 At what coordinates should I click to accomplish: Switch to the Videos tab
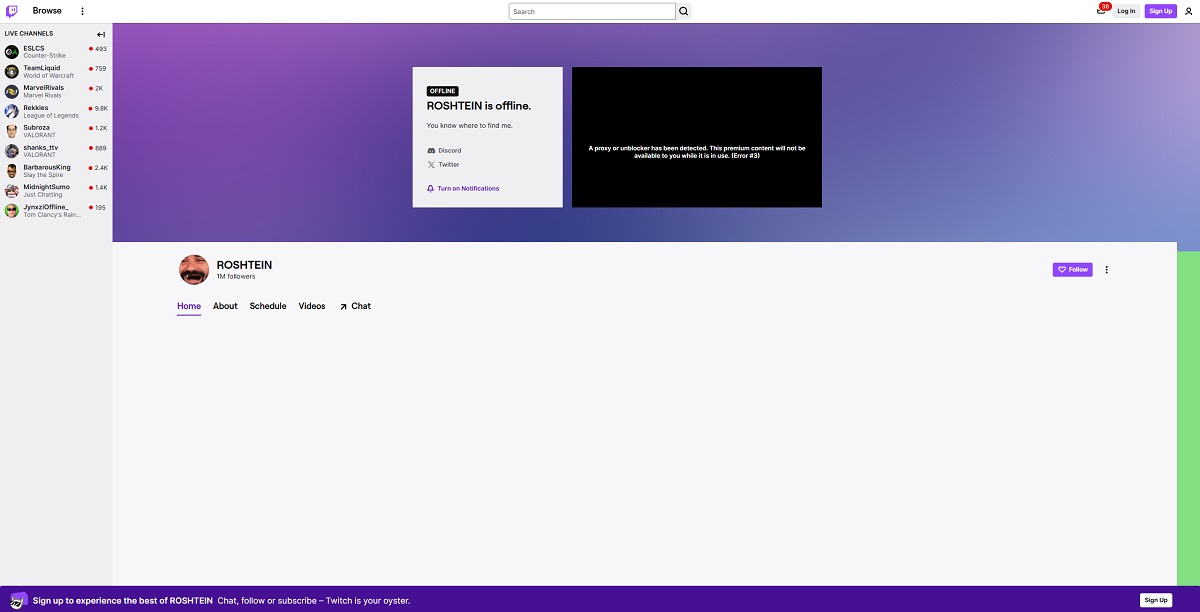tap(312, 306)
